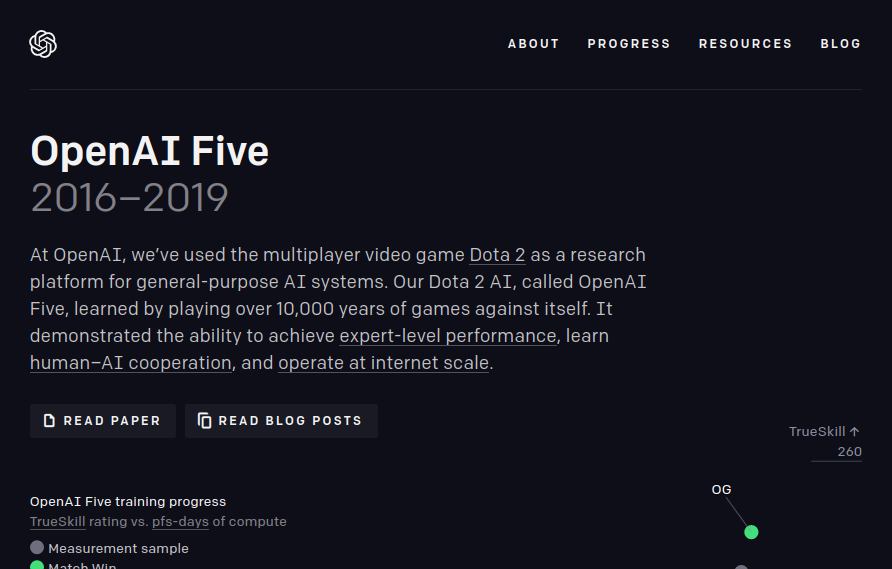
Task: Follow the Dota 2 link
Action: (497, 255)
